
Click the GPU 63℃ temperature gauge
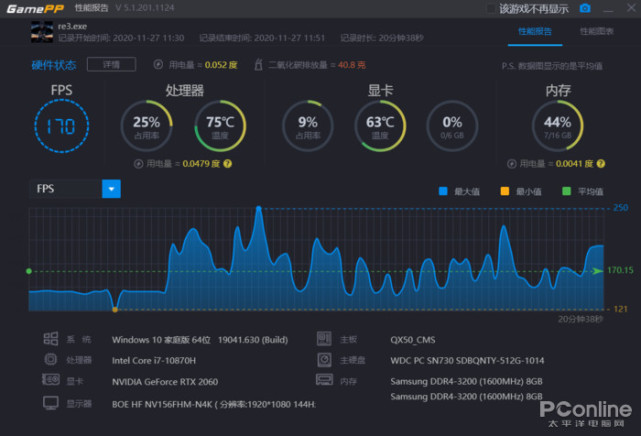coord(380,126)
